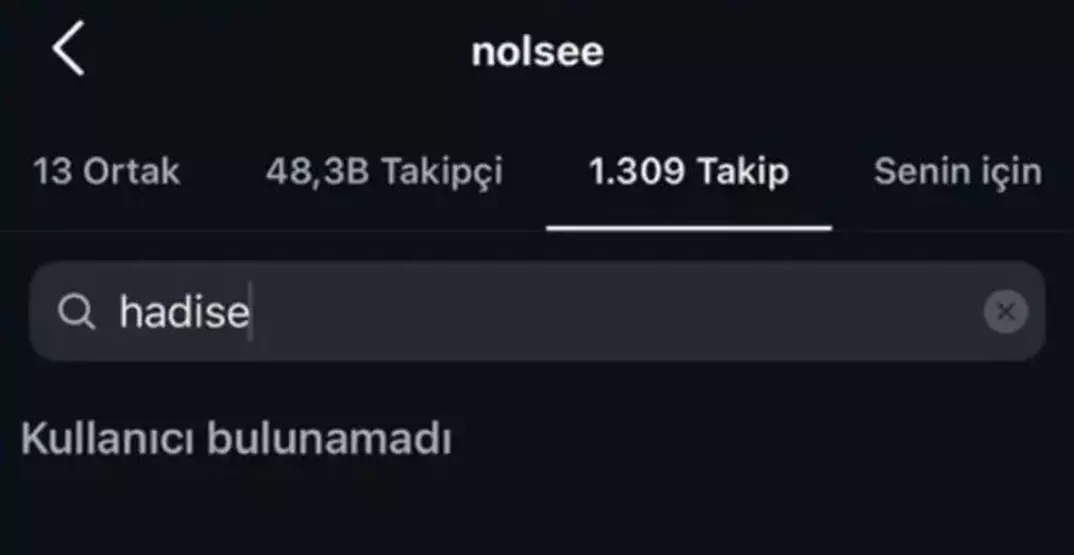Open the 13 Ortak tab

(x=107, y=172)
